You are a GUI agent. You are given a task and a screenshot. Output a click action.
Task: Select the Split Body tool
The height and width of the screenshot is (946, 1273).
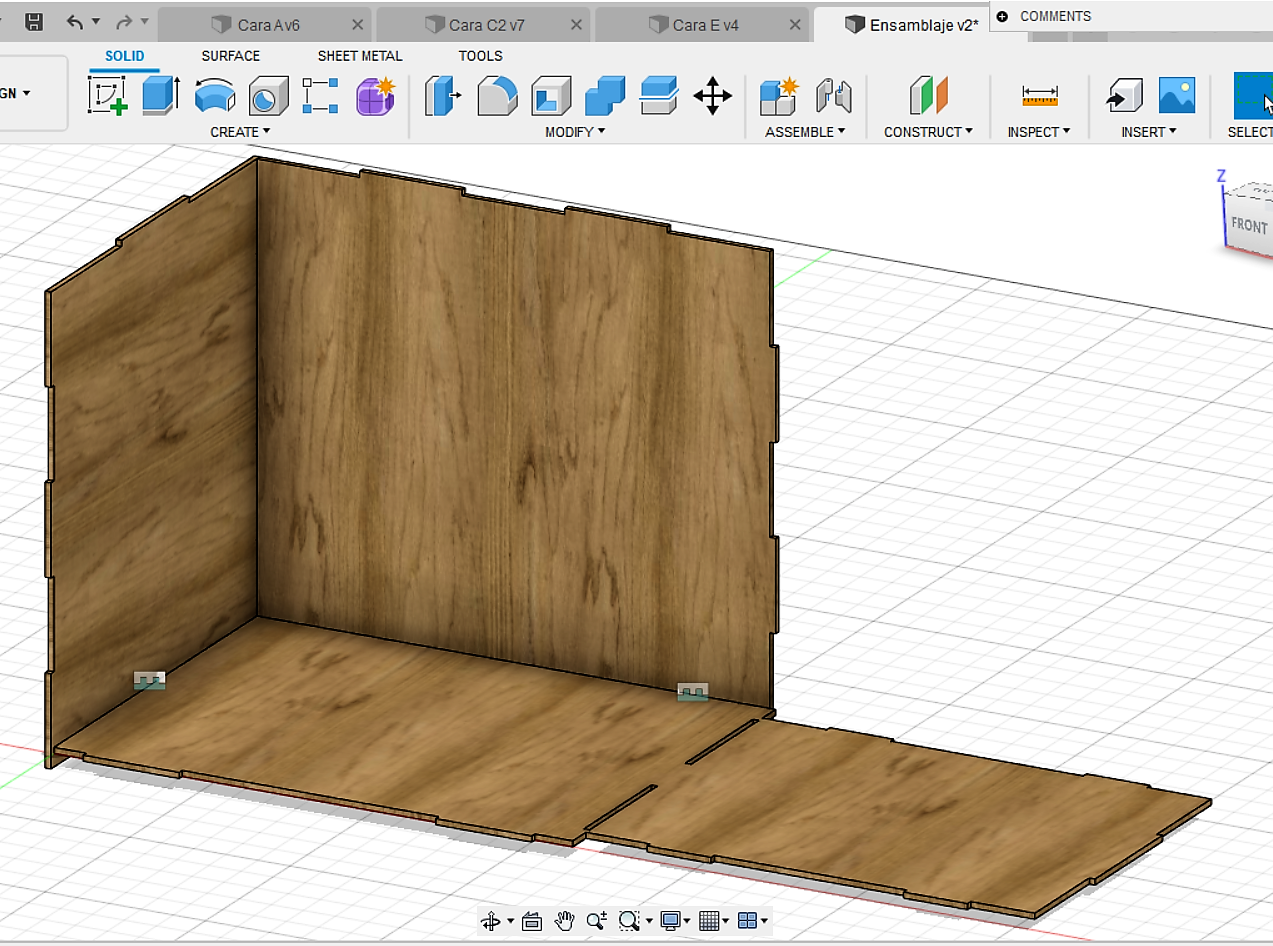point(659,97)
